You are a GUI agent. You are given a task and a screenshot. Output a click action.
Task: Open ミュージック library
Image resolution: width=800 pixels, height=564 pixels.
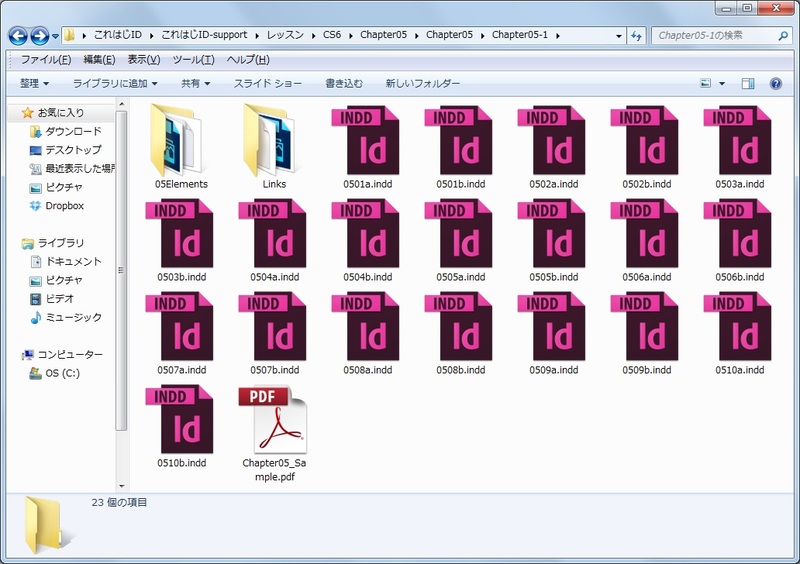coord(65,317)
